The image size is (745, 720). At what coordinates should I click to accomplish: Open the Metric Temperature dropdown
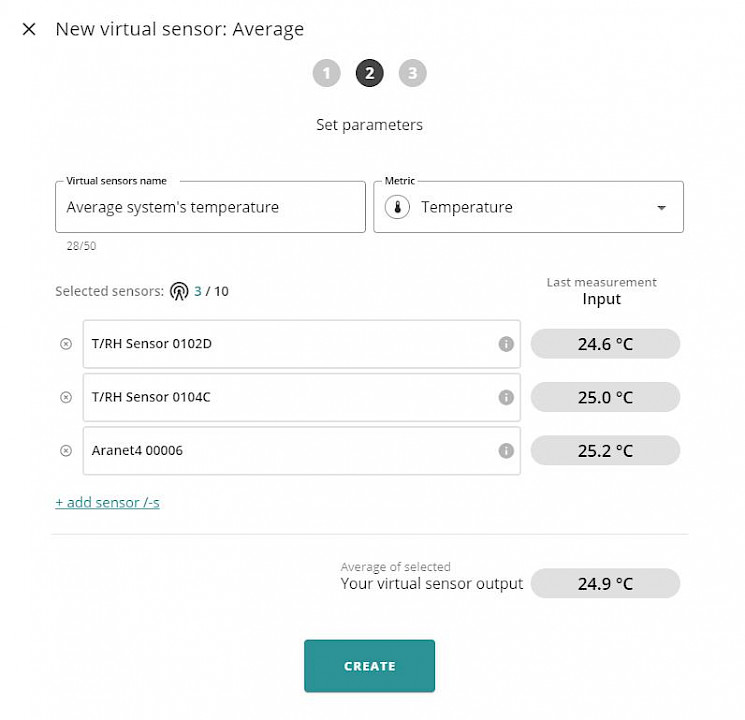(x=528, y=207)
